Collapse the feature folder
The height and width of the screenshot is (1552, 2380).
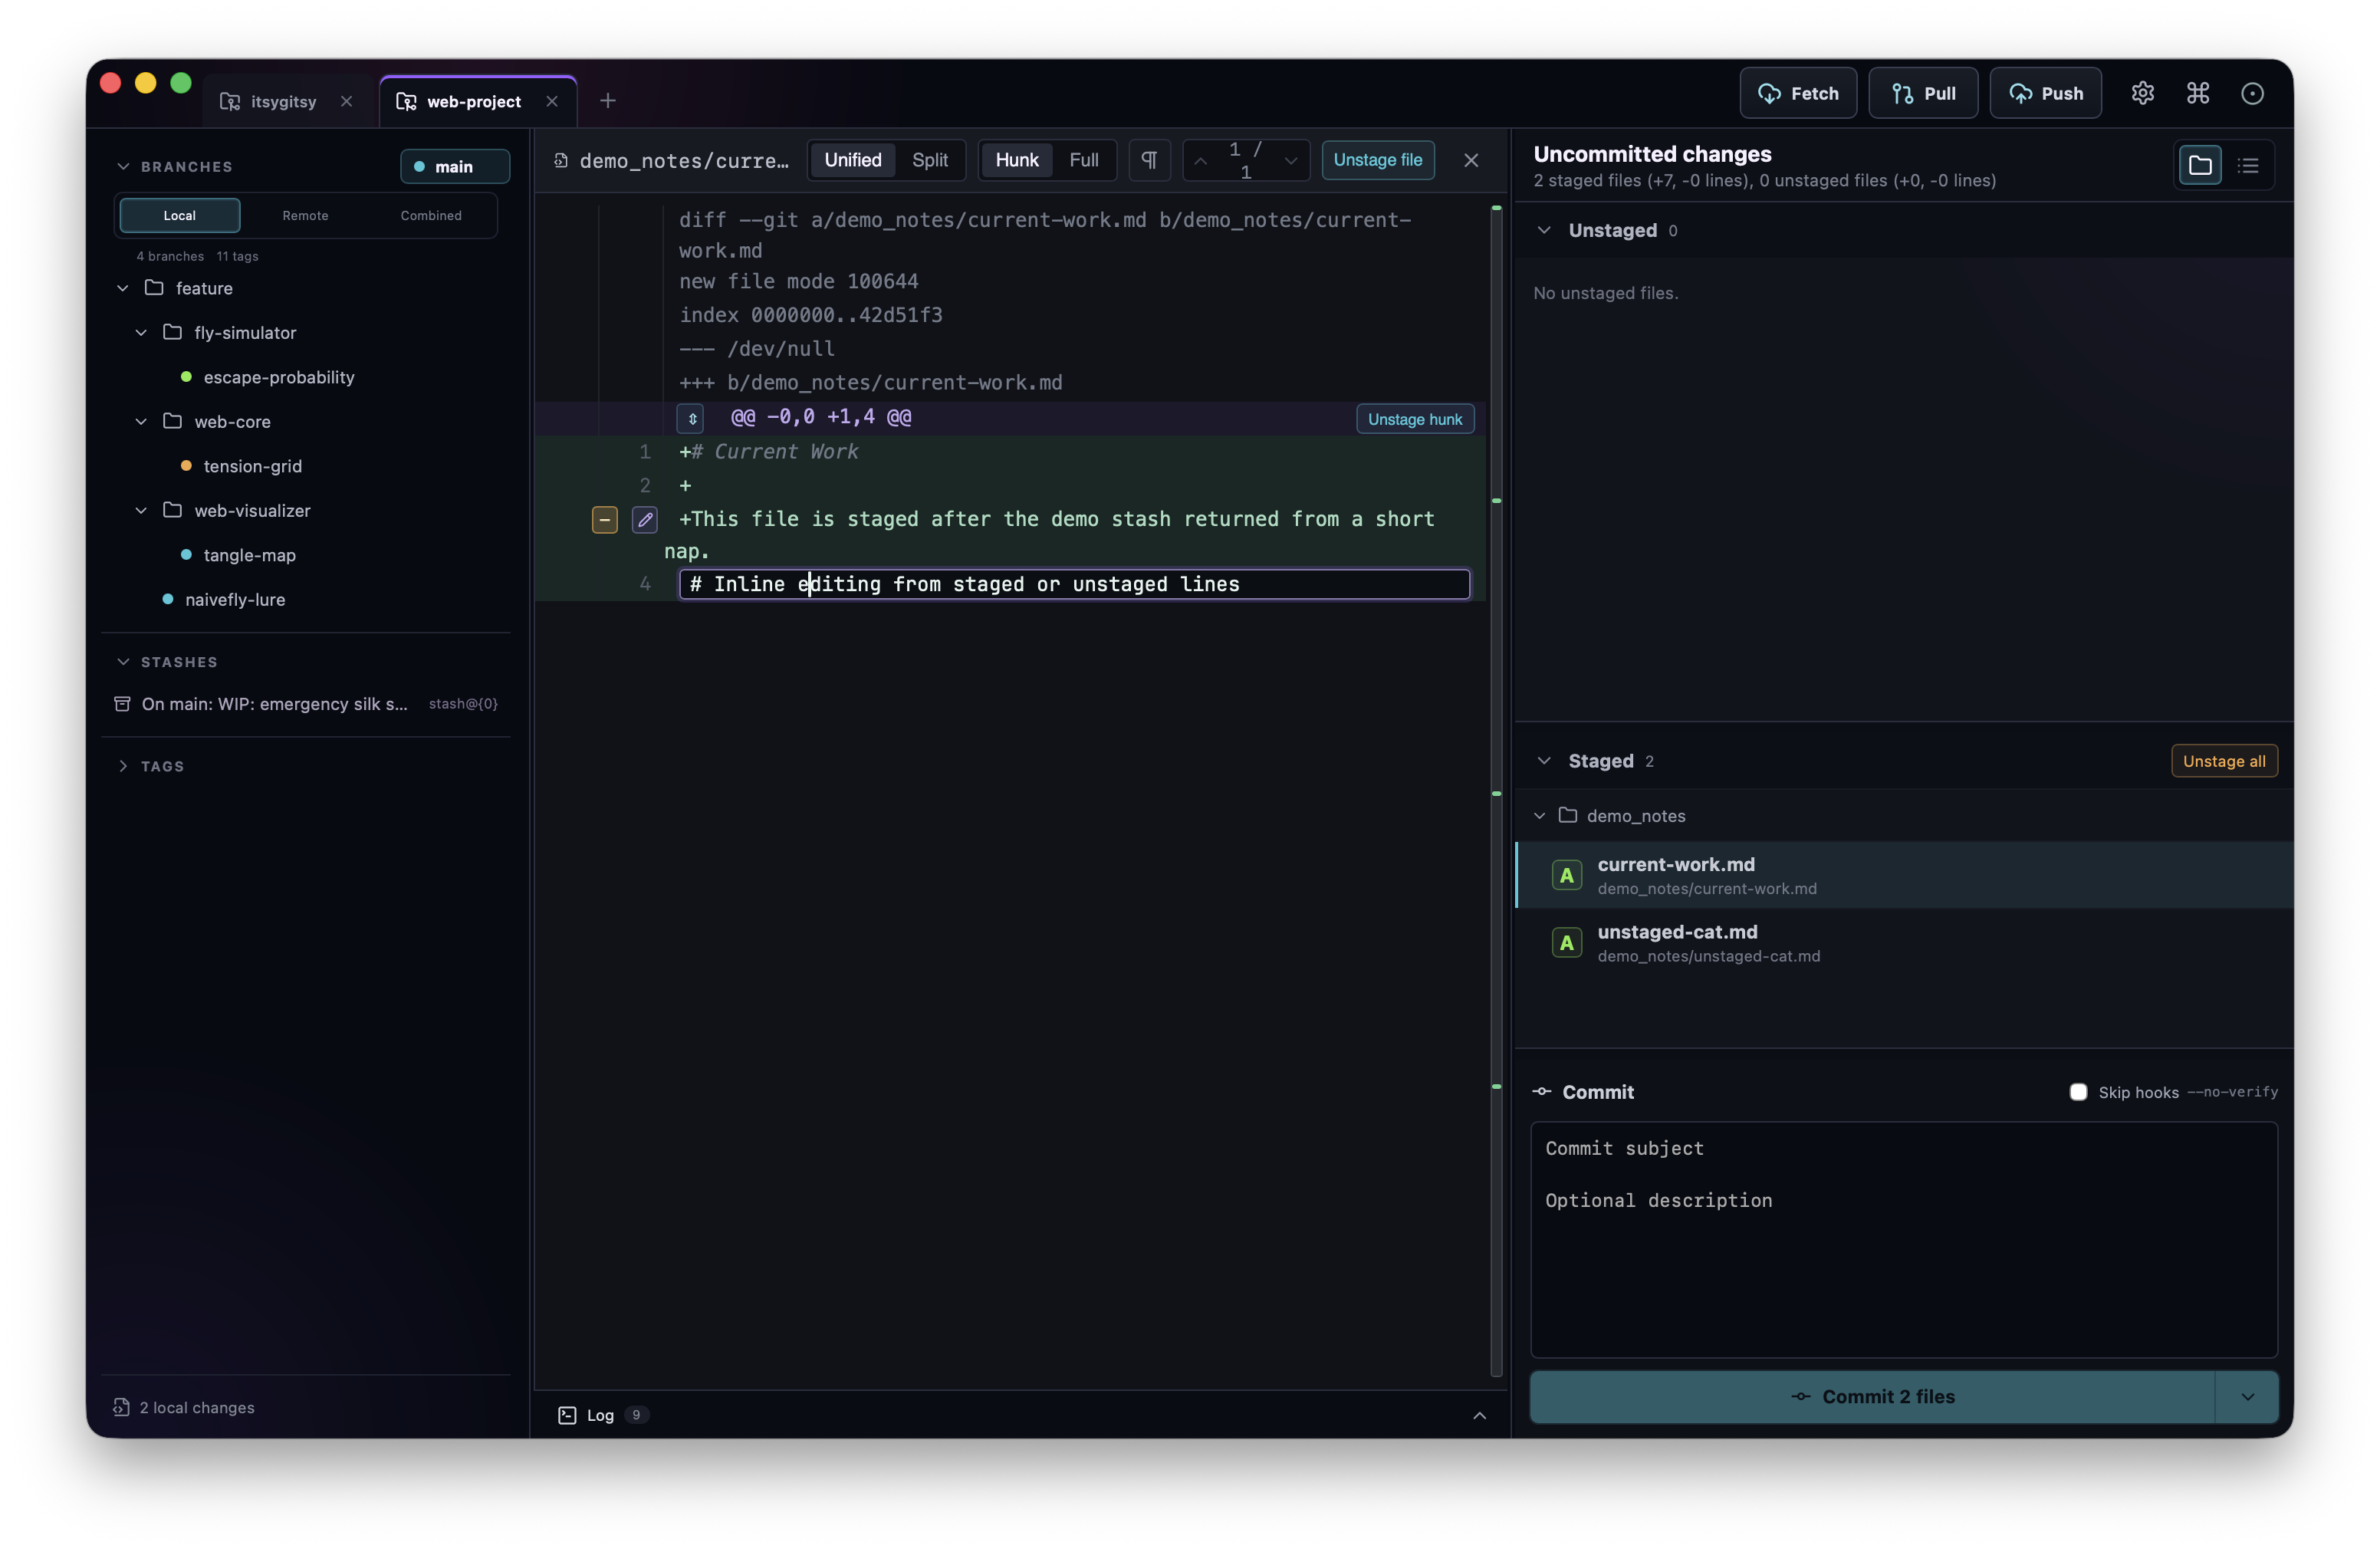[x=123, y=288]
